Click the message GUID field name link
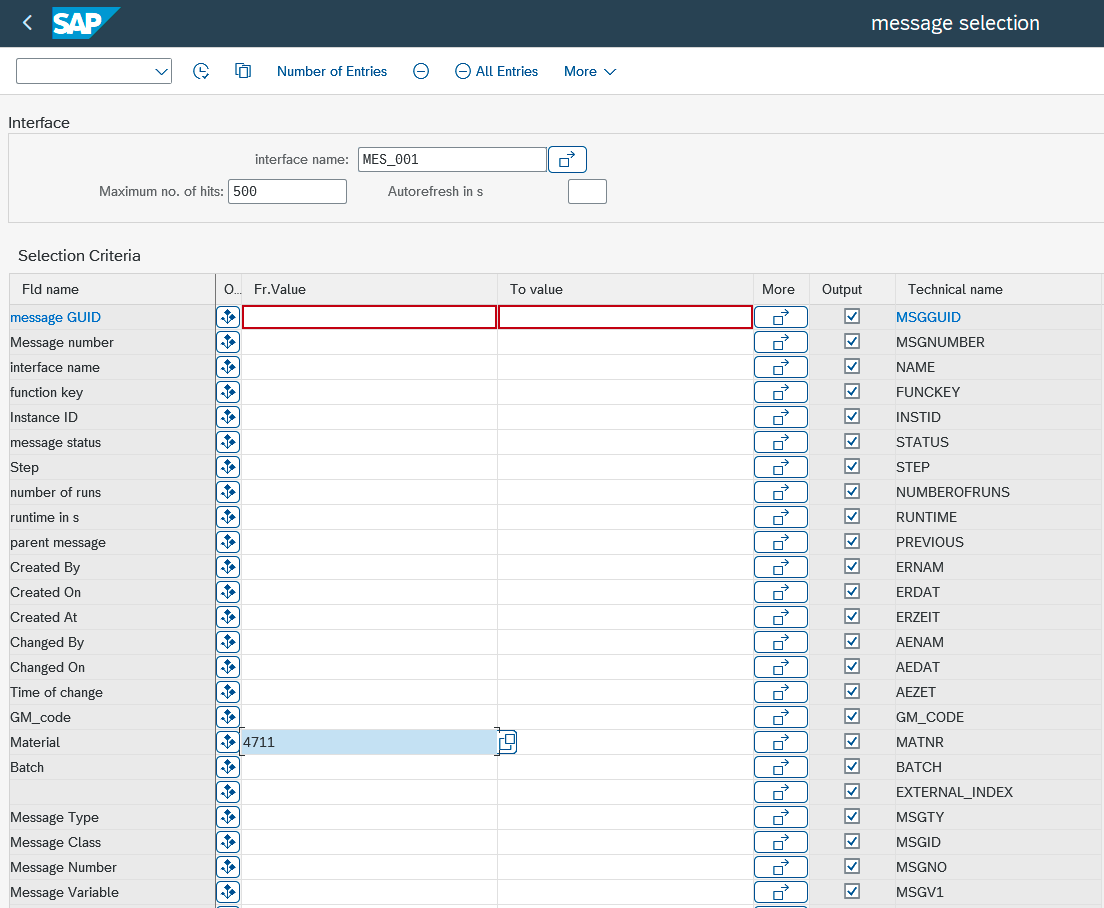Viewport: 1104px width, 908px height. pyautogui.click(x=56, y=317)
